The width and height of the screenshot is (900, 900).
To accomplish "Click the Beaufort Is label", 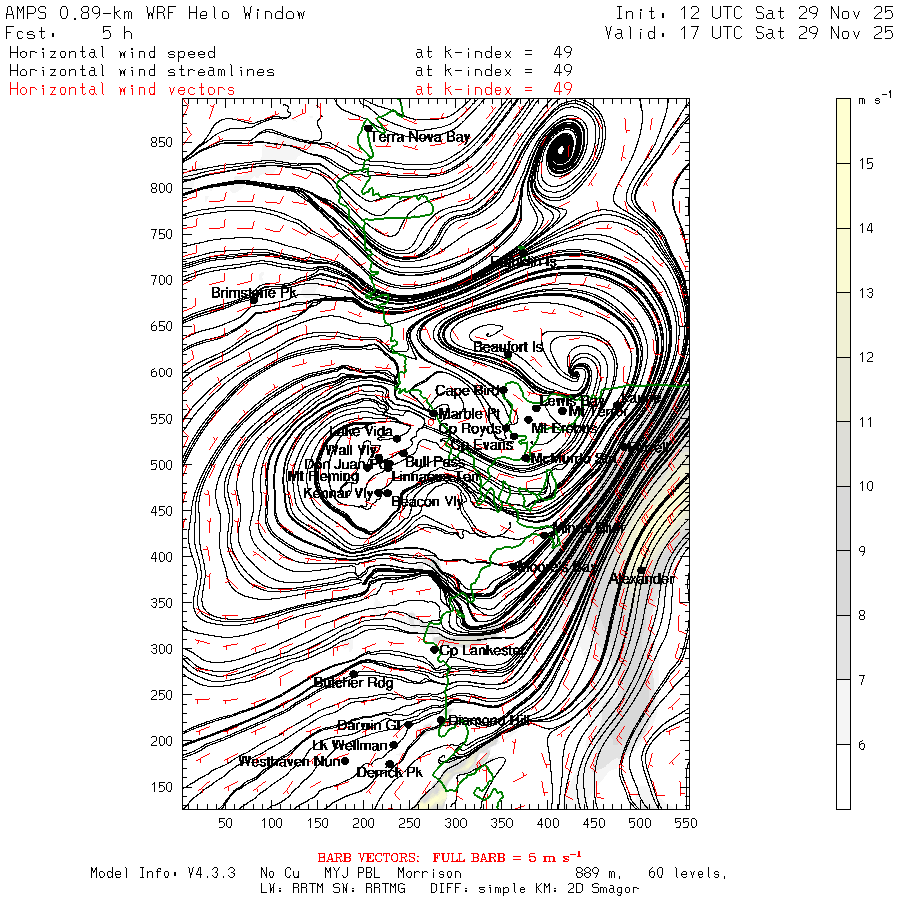I will (507, 347).
